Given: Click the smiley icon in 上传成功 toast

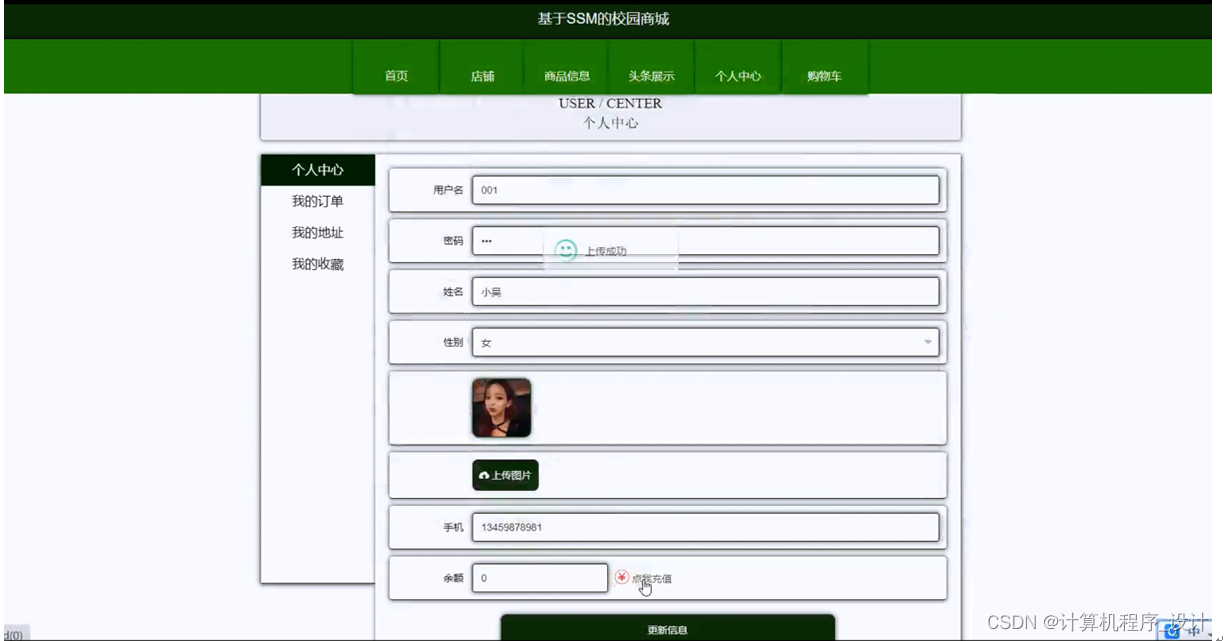Looking at the screenshot, I should pos(566,250).
